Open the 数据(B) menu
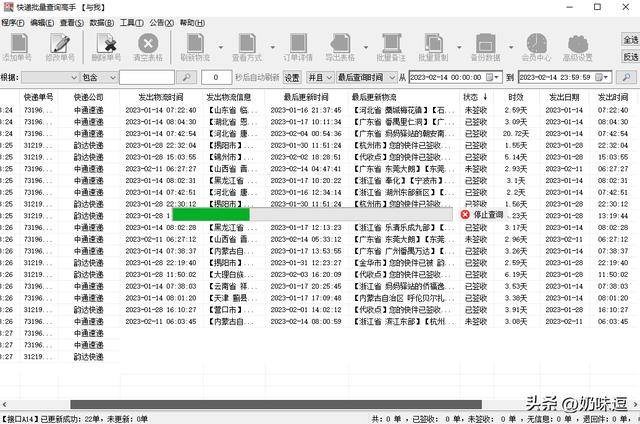The height and width of the screenshot is (424, 640). click(x=102, y=23)
